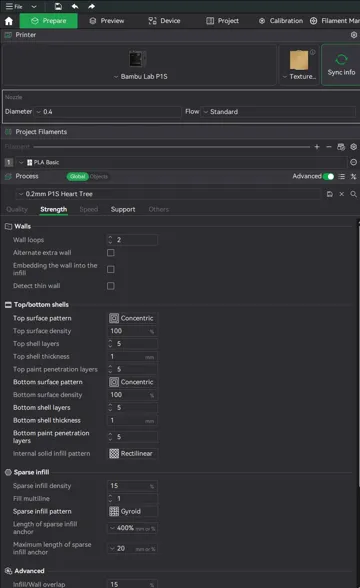
Task: Switch process scope to Objects
Action: click(x=99, y=176)
